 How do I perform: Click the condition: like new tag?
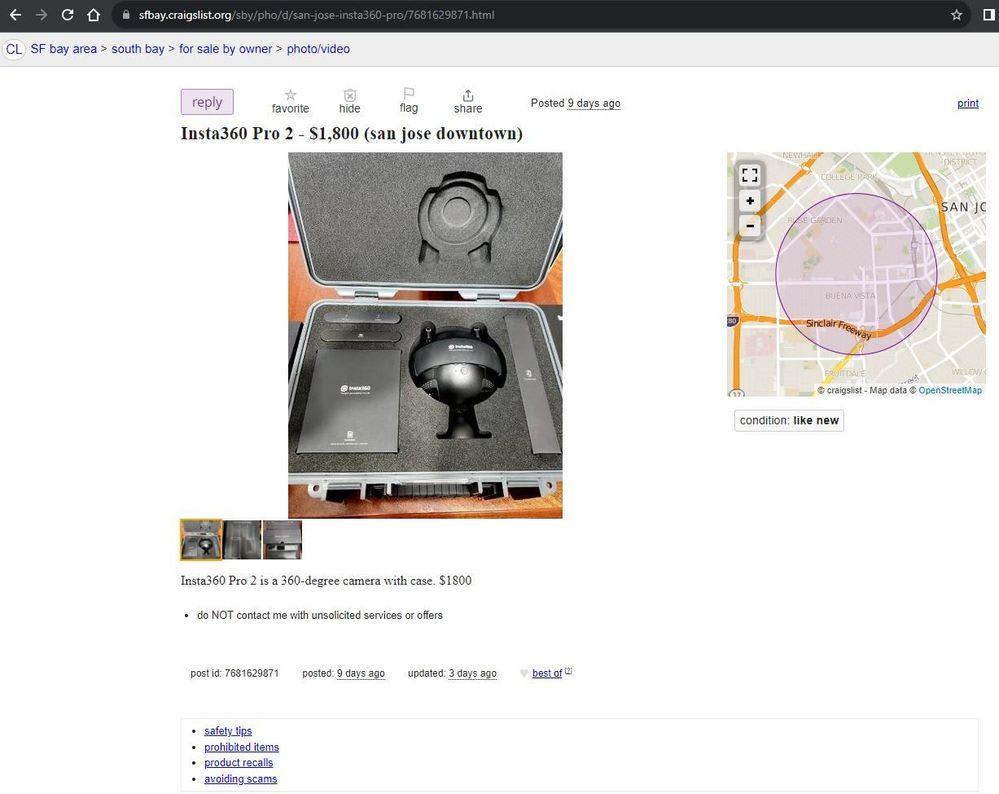click(x=789, y=421)
